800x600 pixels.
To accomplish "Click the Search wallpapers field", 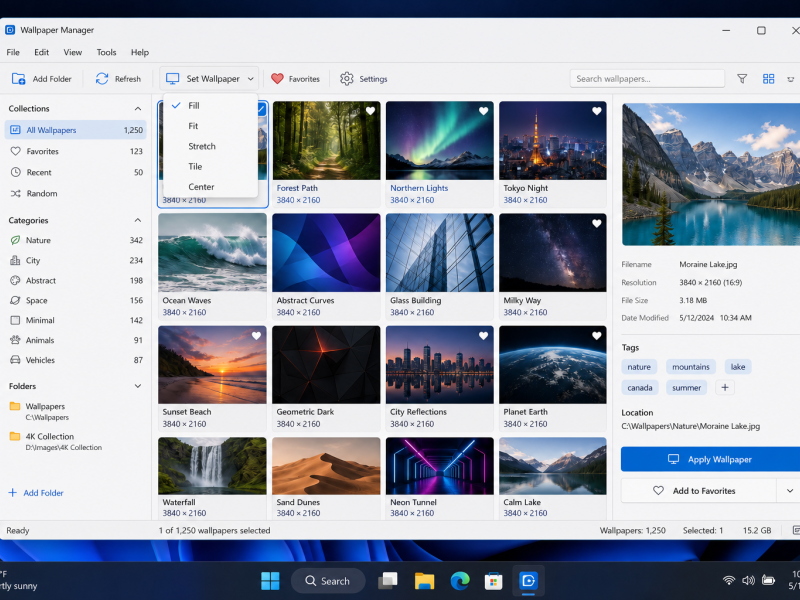I will coord(647,79).
